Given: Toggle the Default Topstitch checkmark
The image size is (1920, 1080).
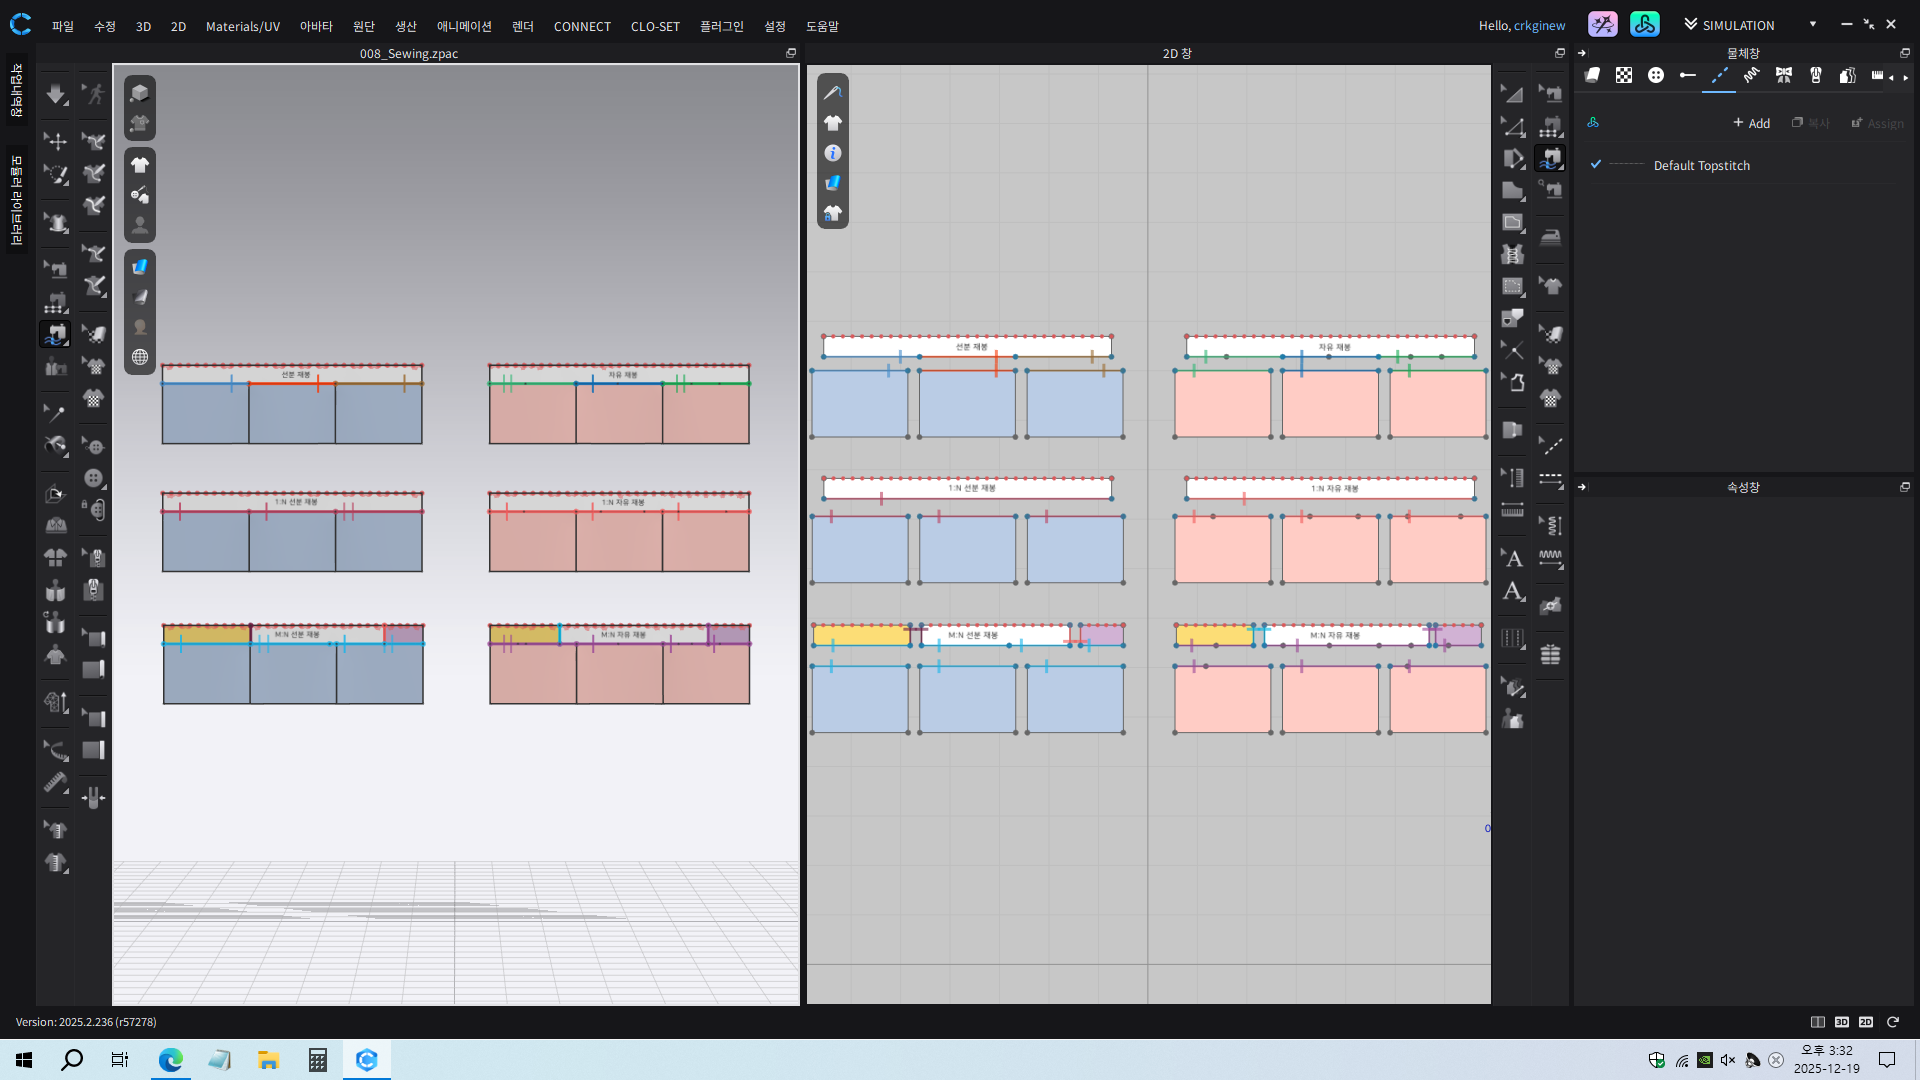Looking at the screenshot, I should click(1596, 164).
